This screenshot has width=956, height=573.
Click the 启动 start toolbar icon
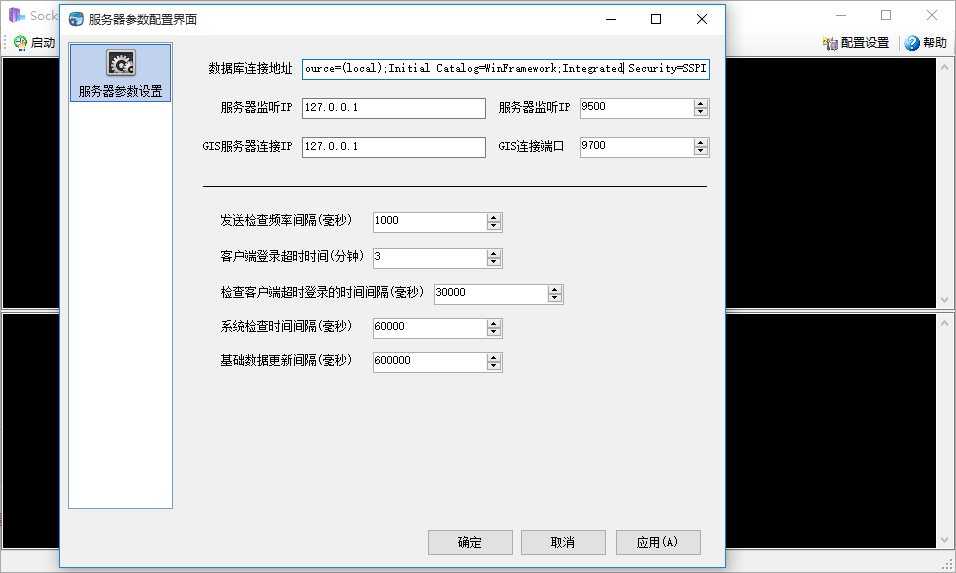pos(20,43)
